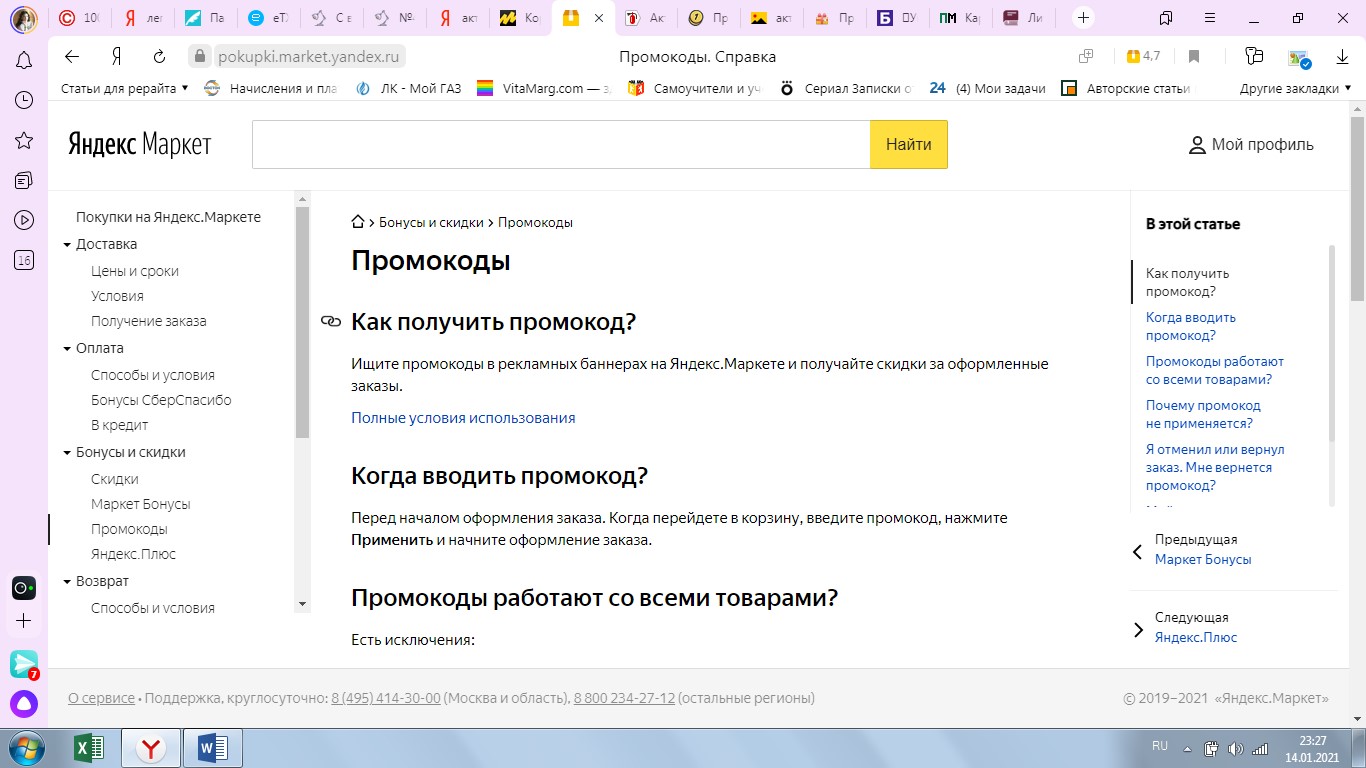
Task: Open collections icon in the sidebar
Action: tap(24, 180)
